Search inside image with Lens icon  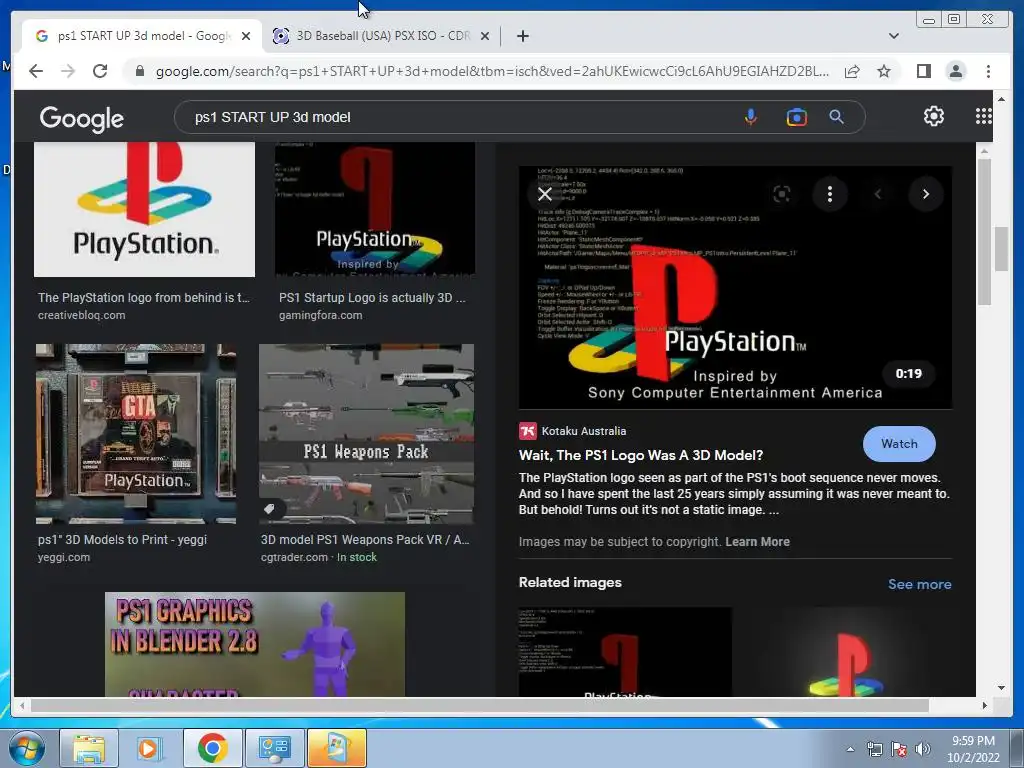[x=782, y=194]
